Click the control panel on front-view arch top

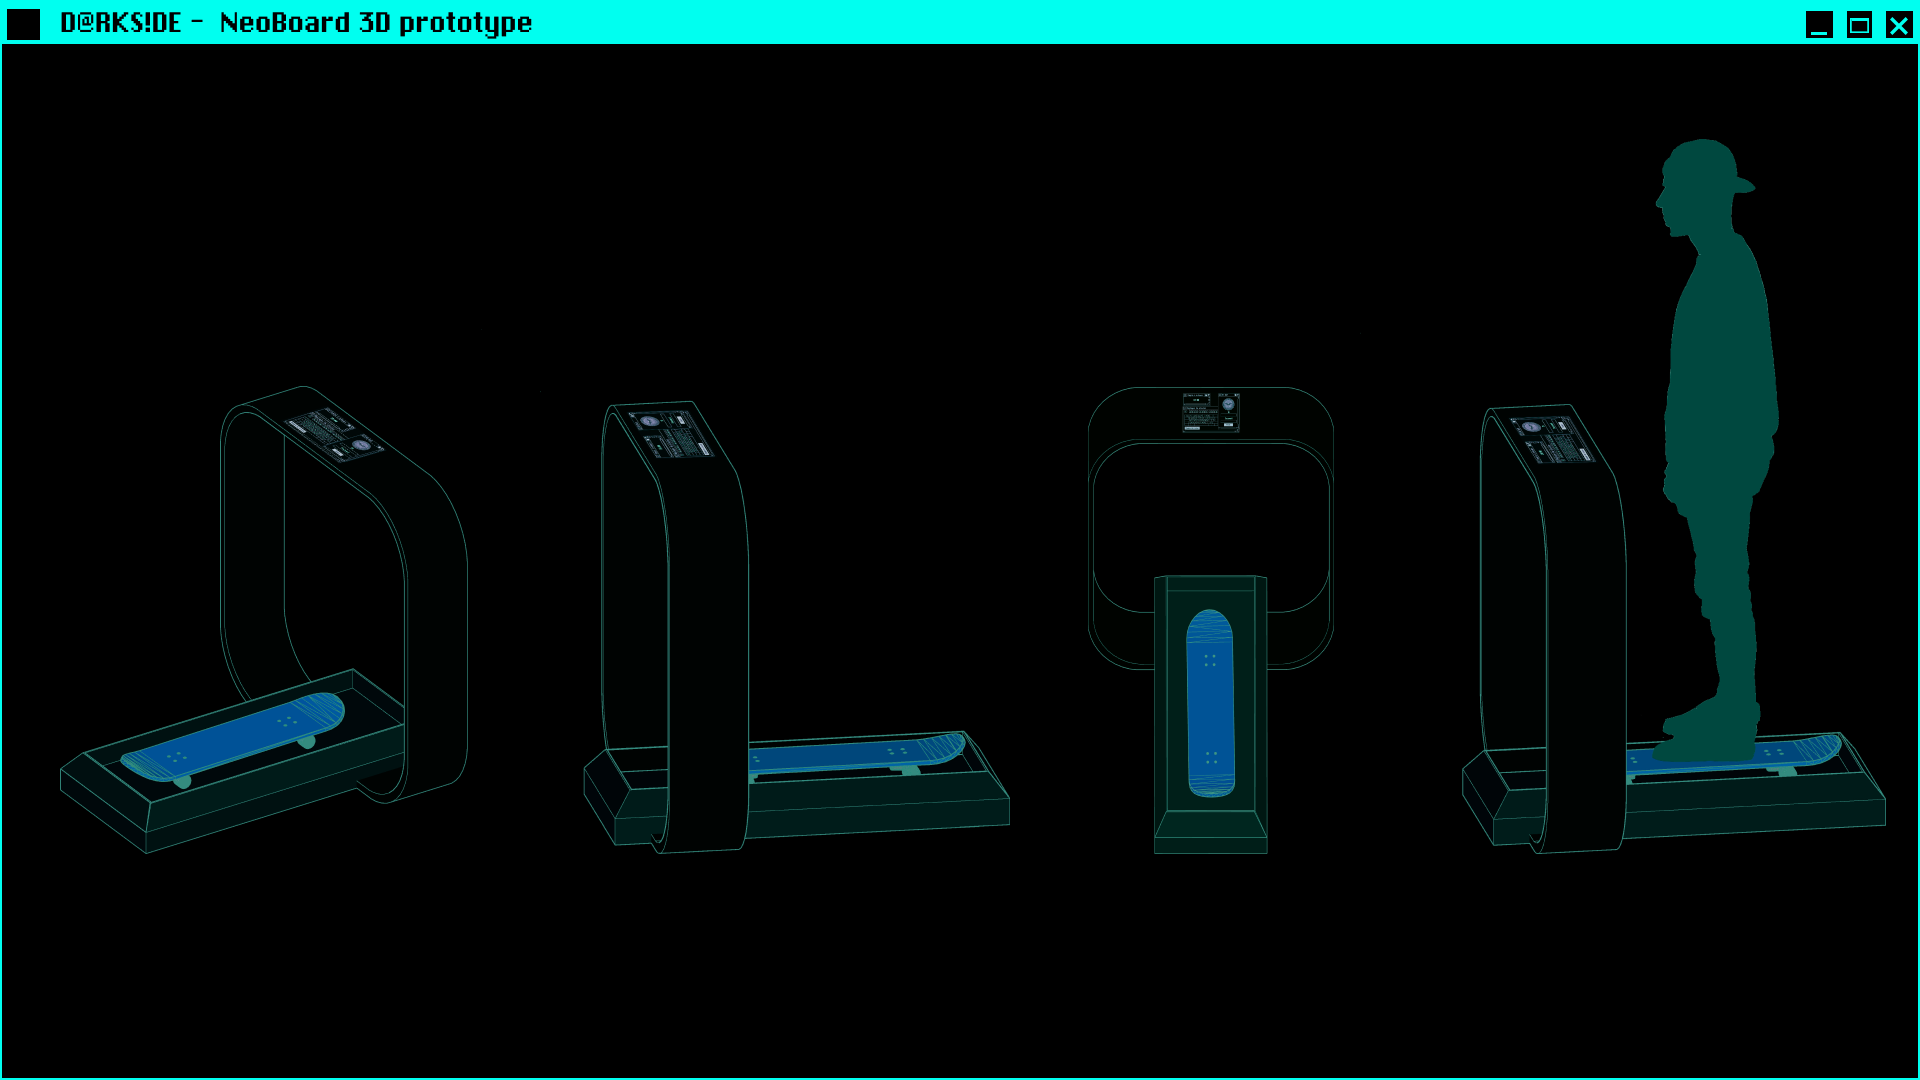pyautogui.click(x=1210, y=412)
